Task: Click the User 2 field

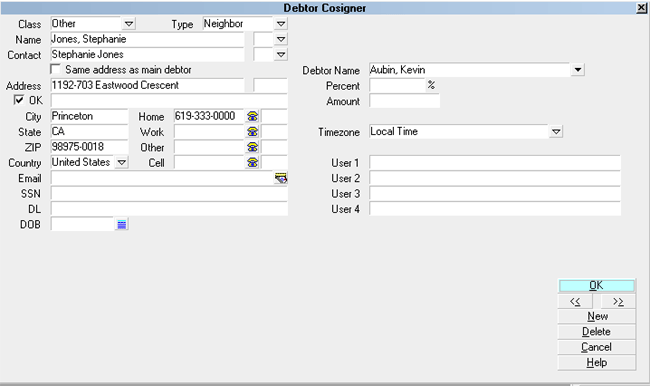Action: [x=495, y=178]
